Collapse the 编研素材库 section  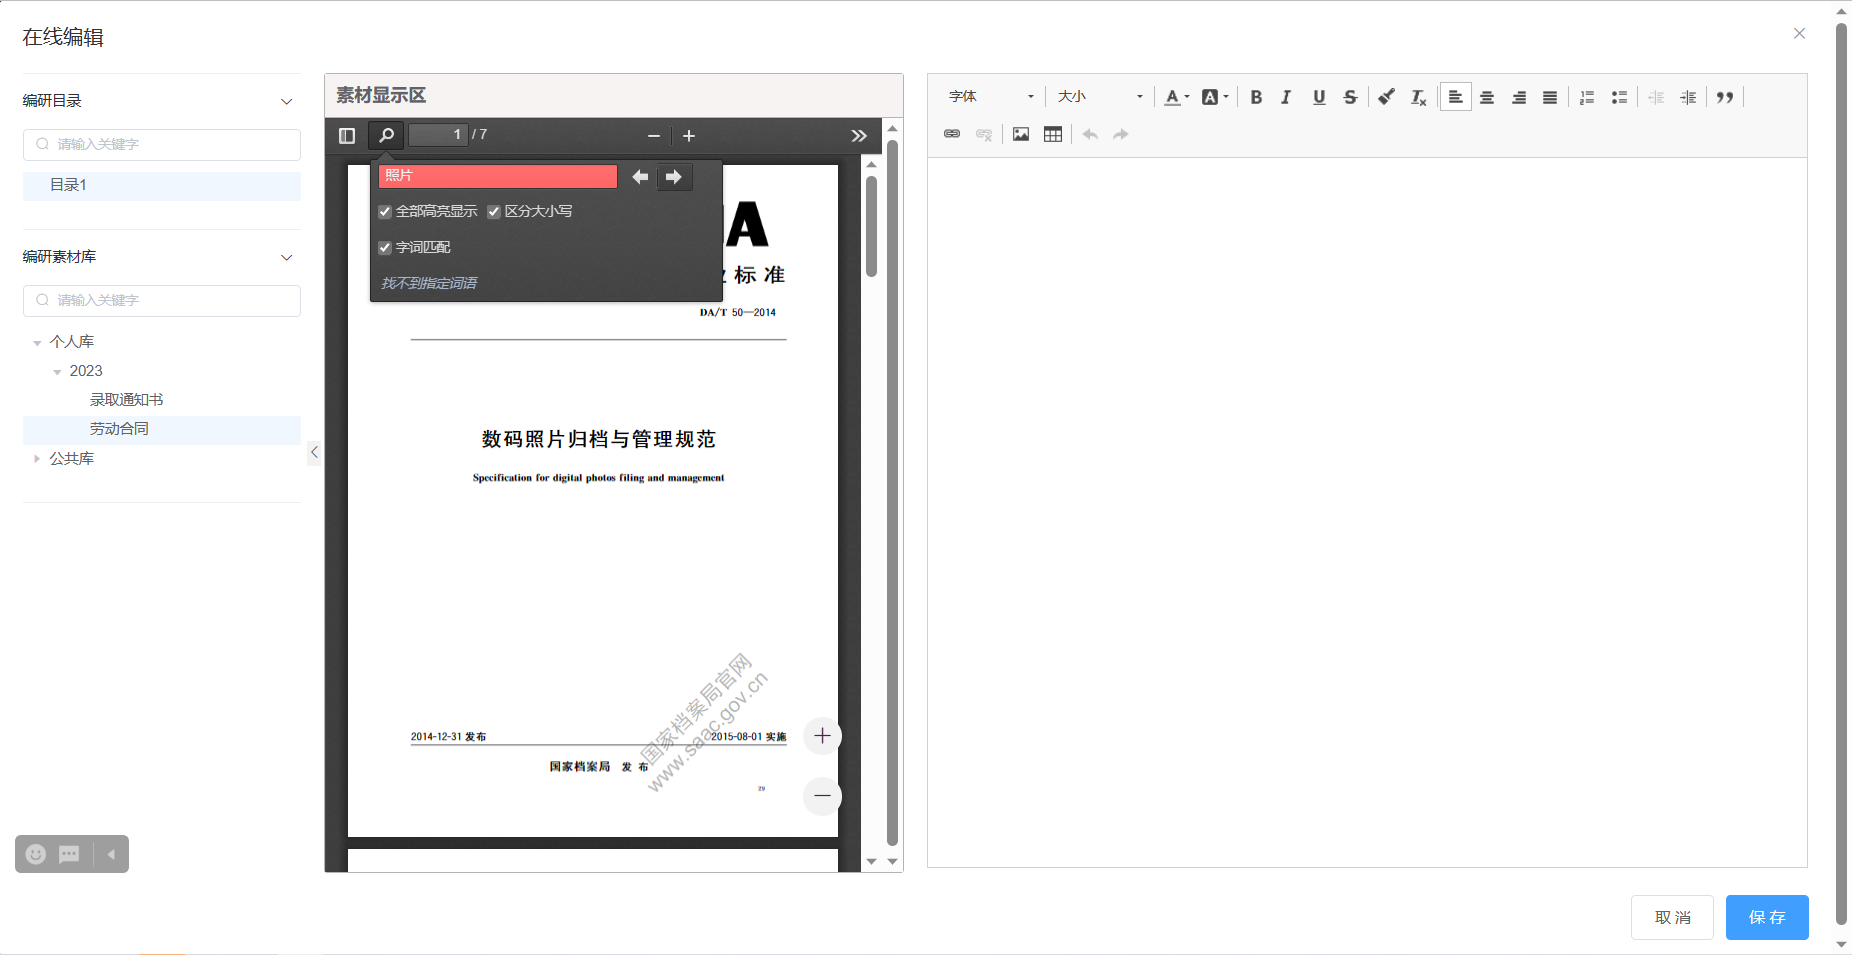click(287, 257)
